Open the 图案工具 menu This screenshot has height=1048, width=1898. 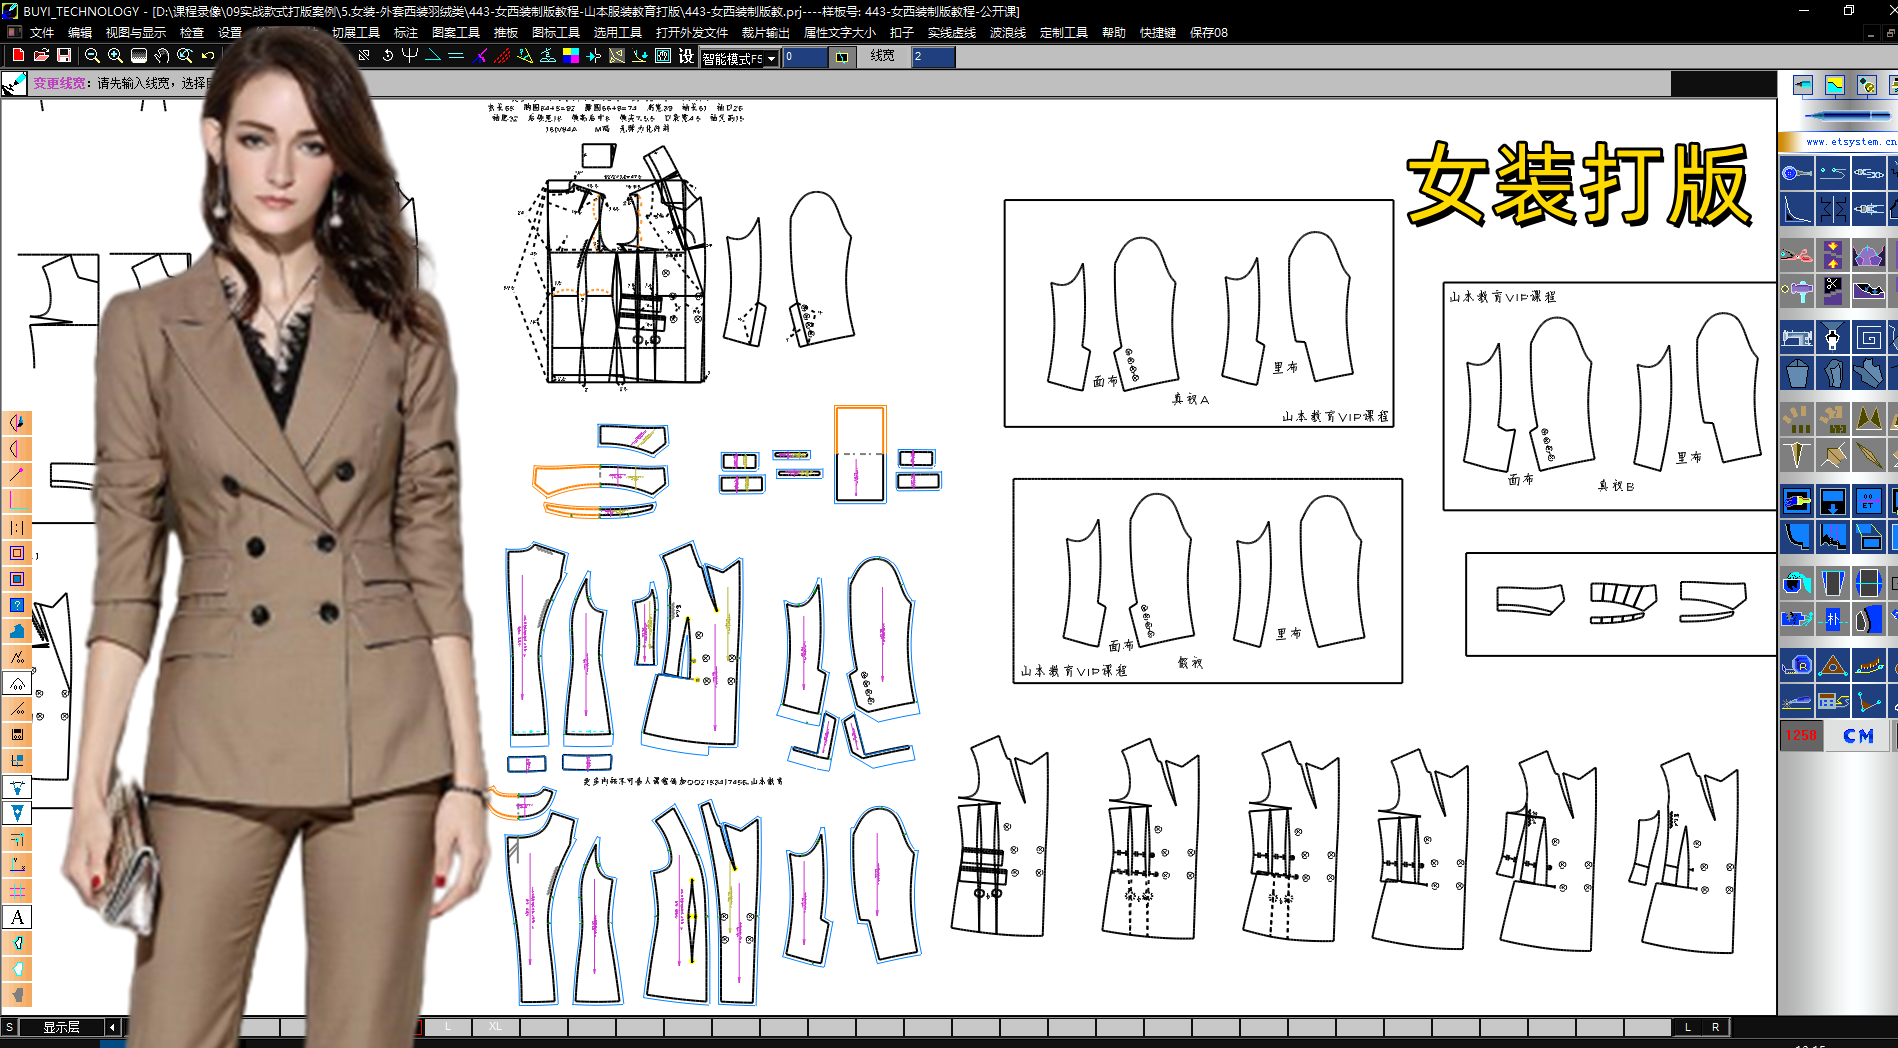tap(456, 33)
